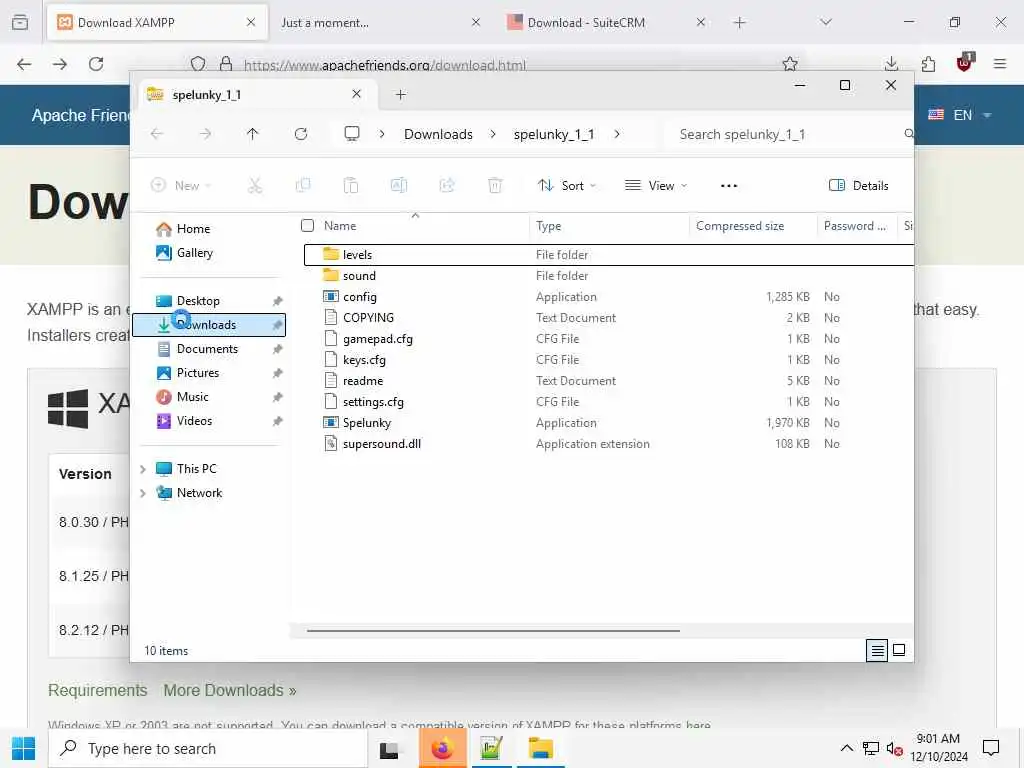This screenshot has width=1024, height=768.
Task: Open the EN language dropdown on the webpage
Action: 959,115
